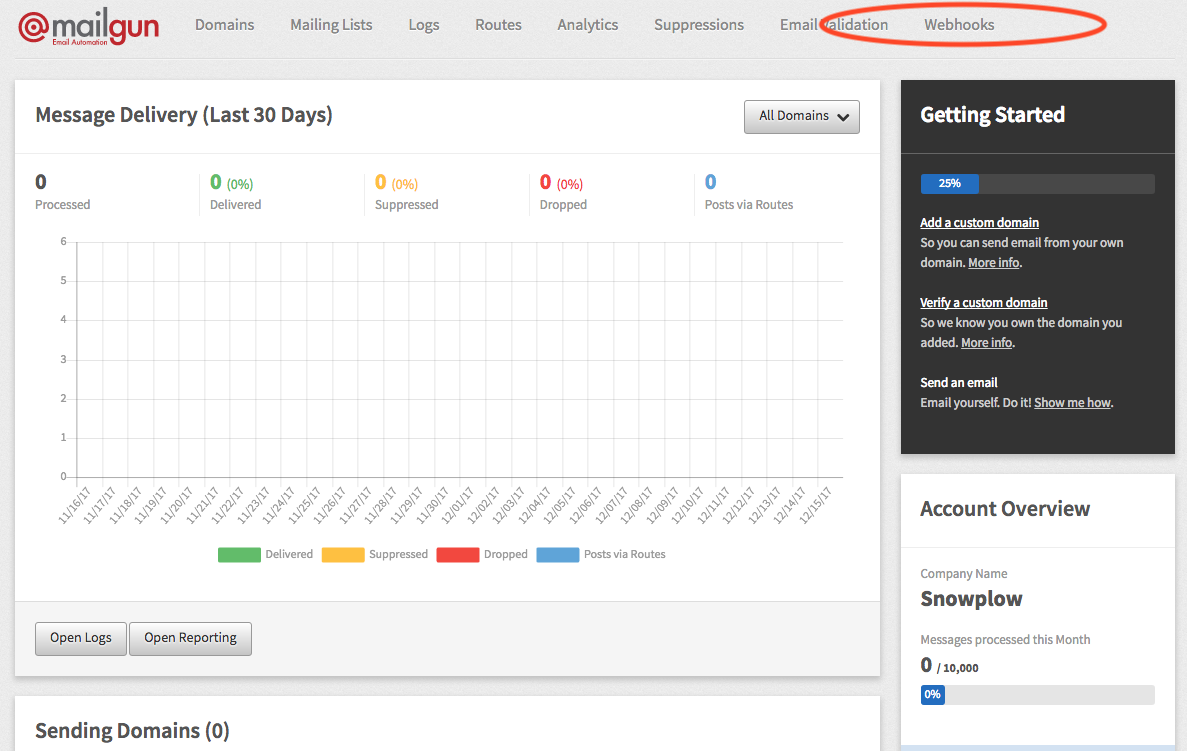This screenshot has width=1187, height=751.
Task: Expand the All Domains dropdown
Action: (x=802, y=116)
